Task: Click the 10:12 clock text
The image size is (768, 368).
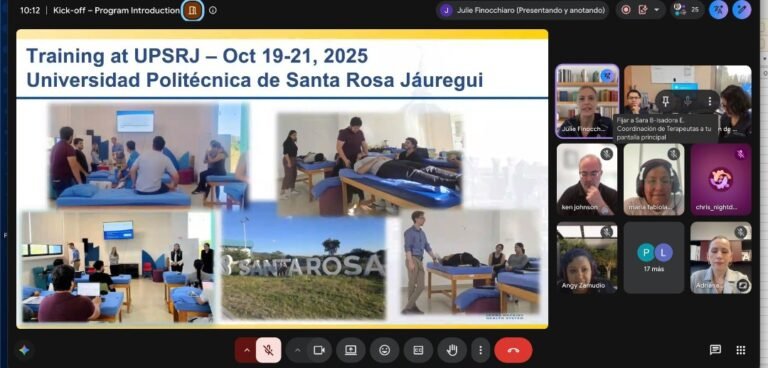Action: click(x=29, y=10)
